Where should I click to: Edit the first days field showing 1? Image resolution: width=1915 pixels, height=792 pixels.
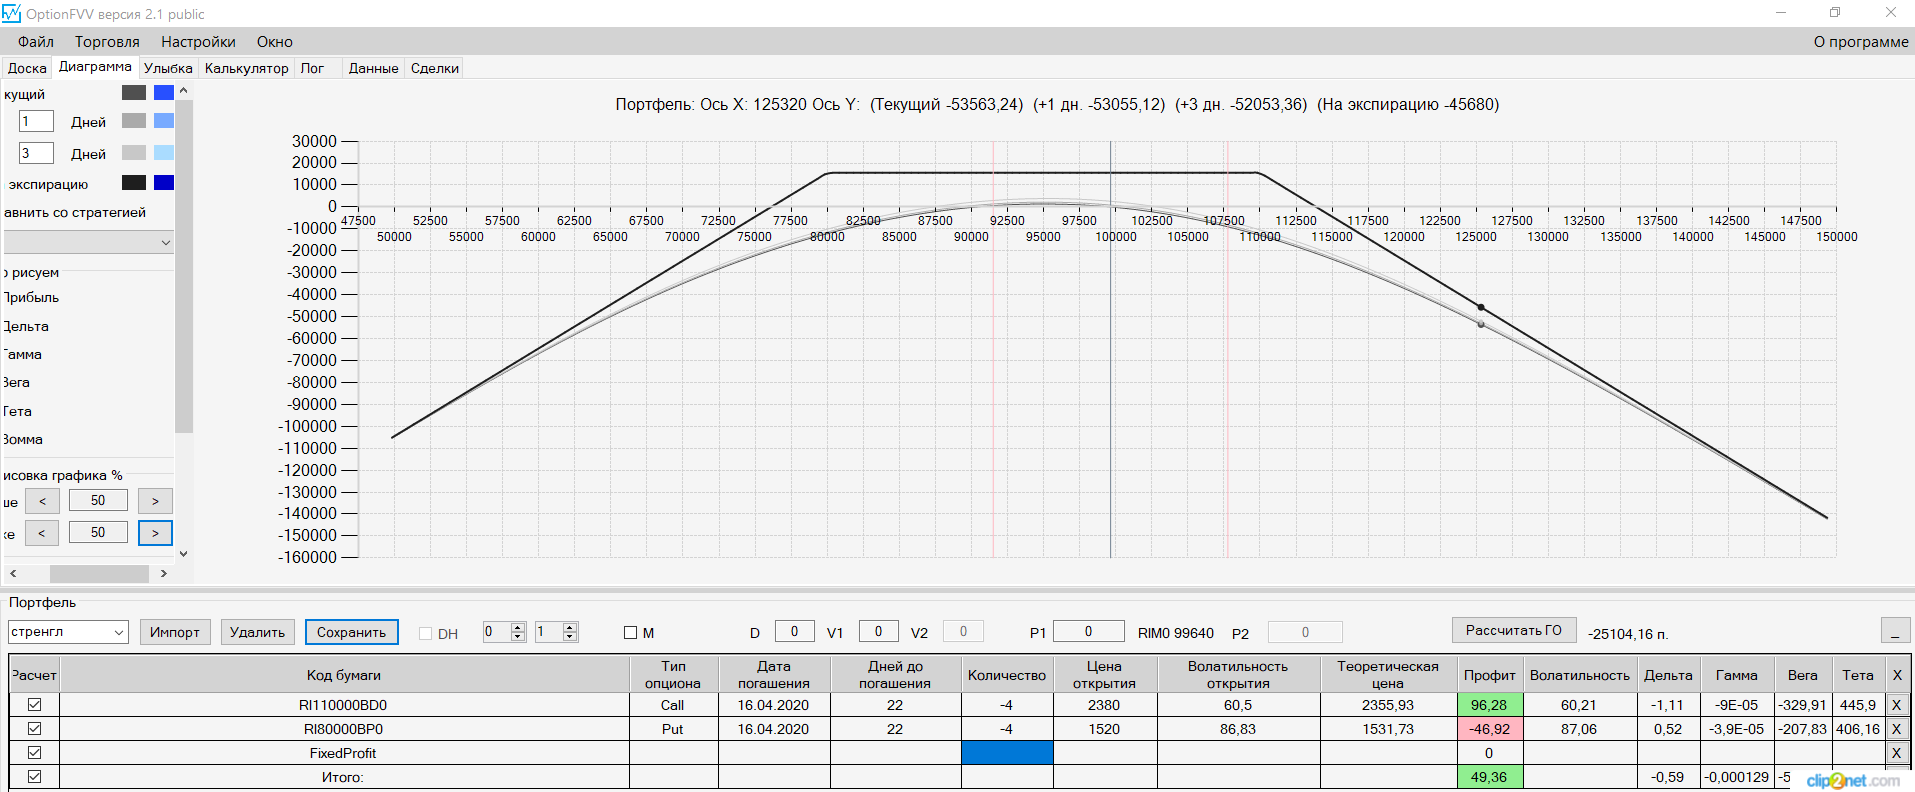[x=36, y=121]
